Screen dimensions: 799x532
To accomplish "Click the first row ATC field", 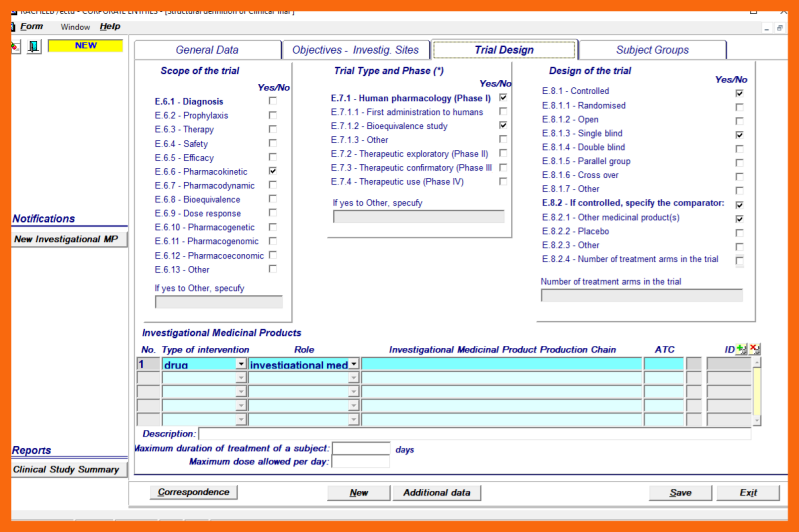I will 663,364.
